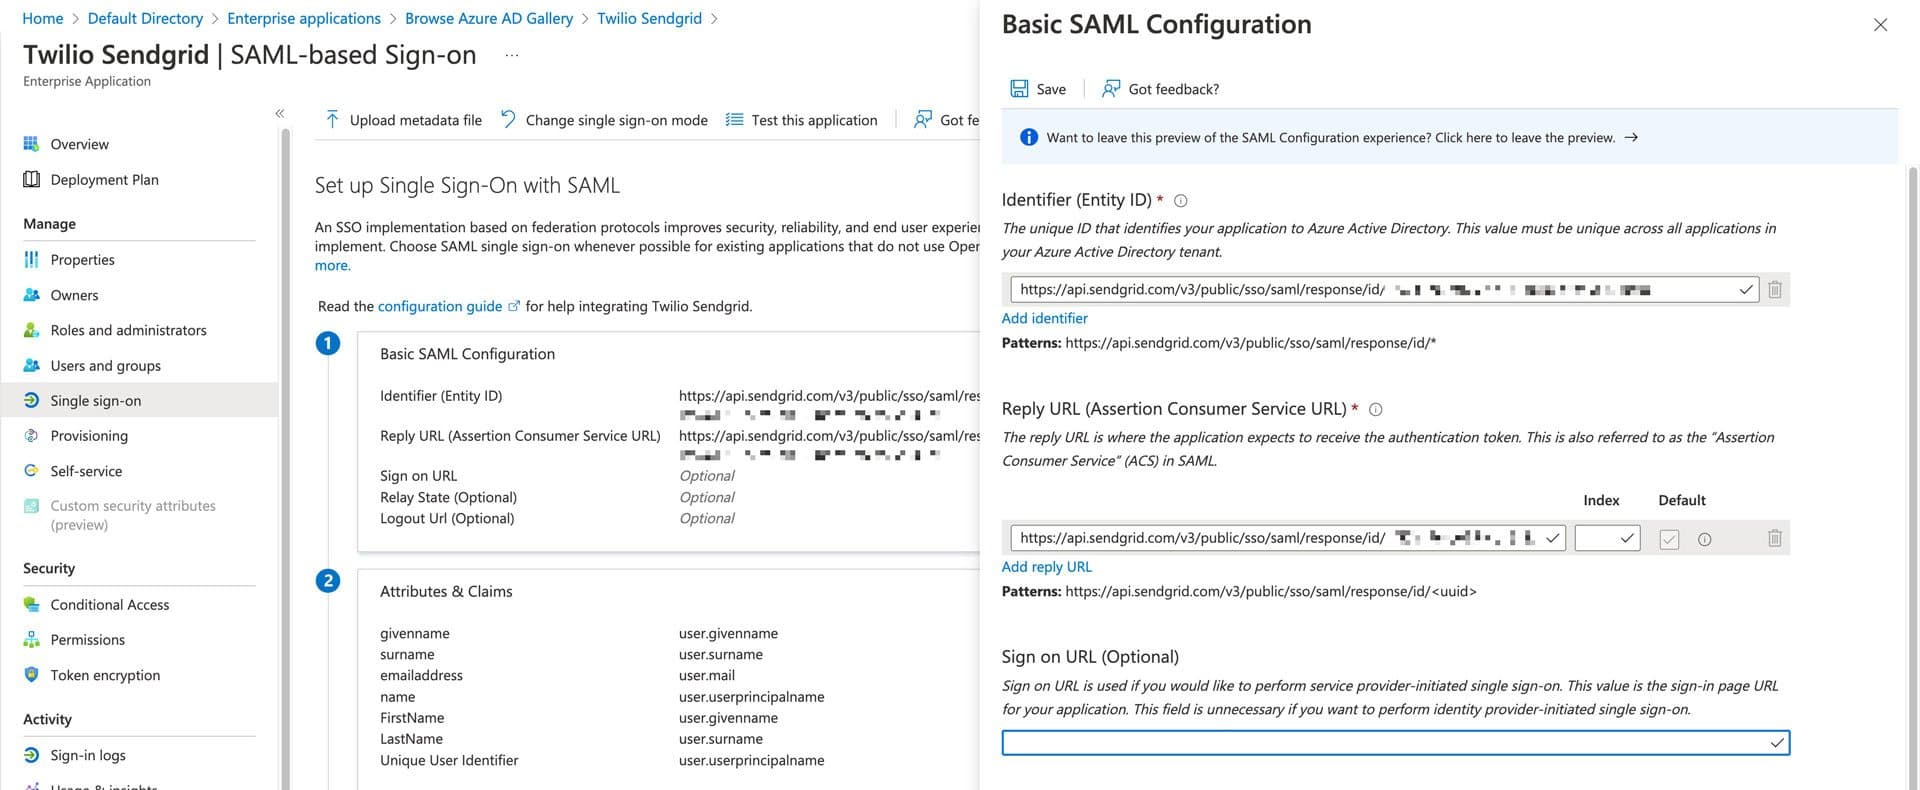Delete the Reply URL with trash icon
The width and height of the screenshot is (1920, 790).
tap(1774, 538)
